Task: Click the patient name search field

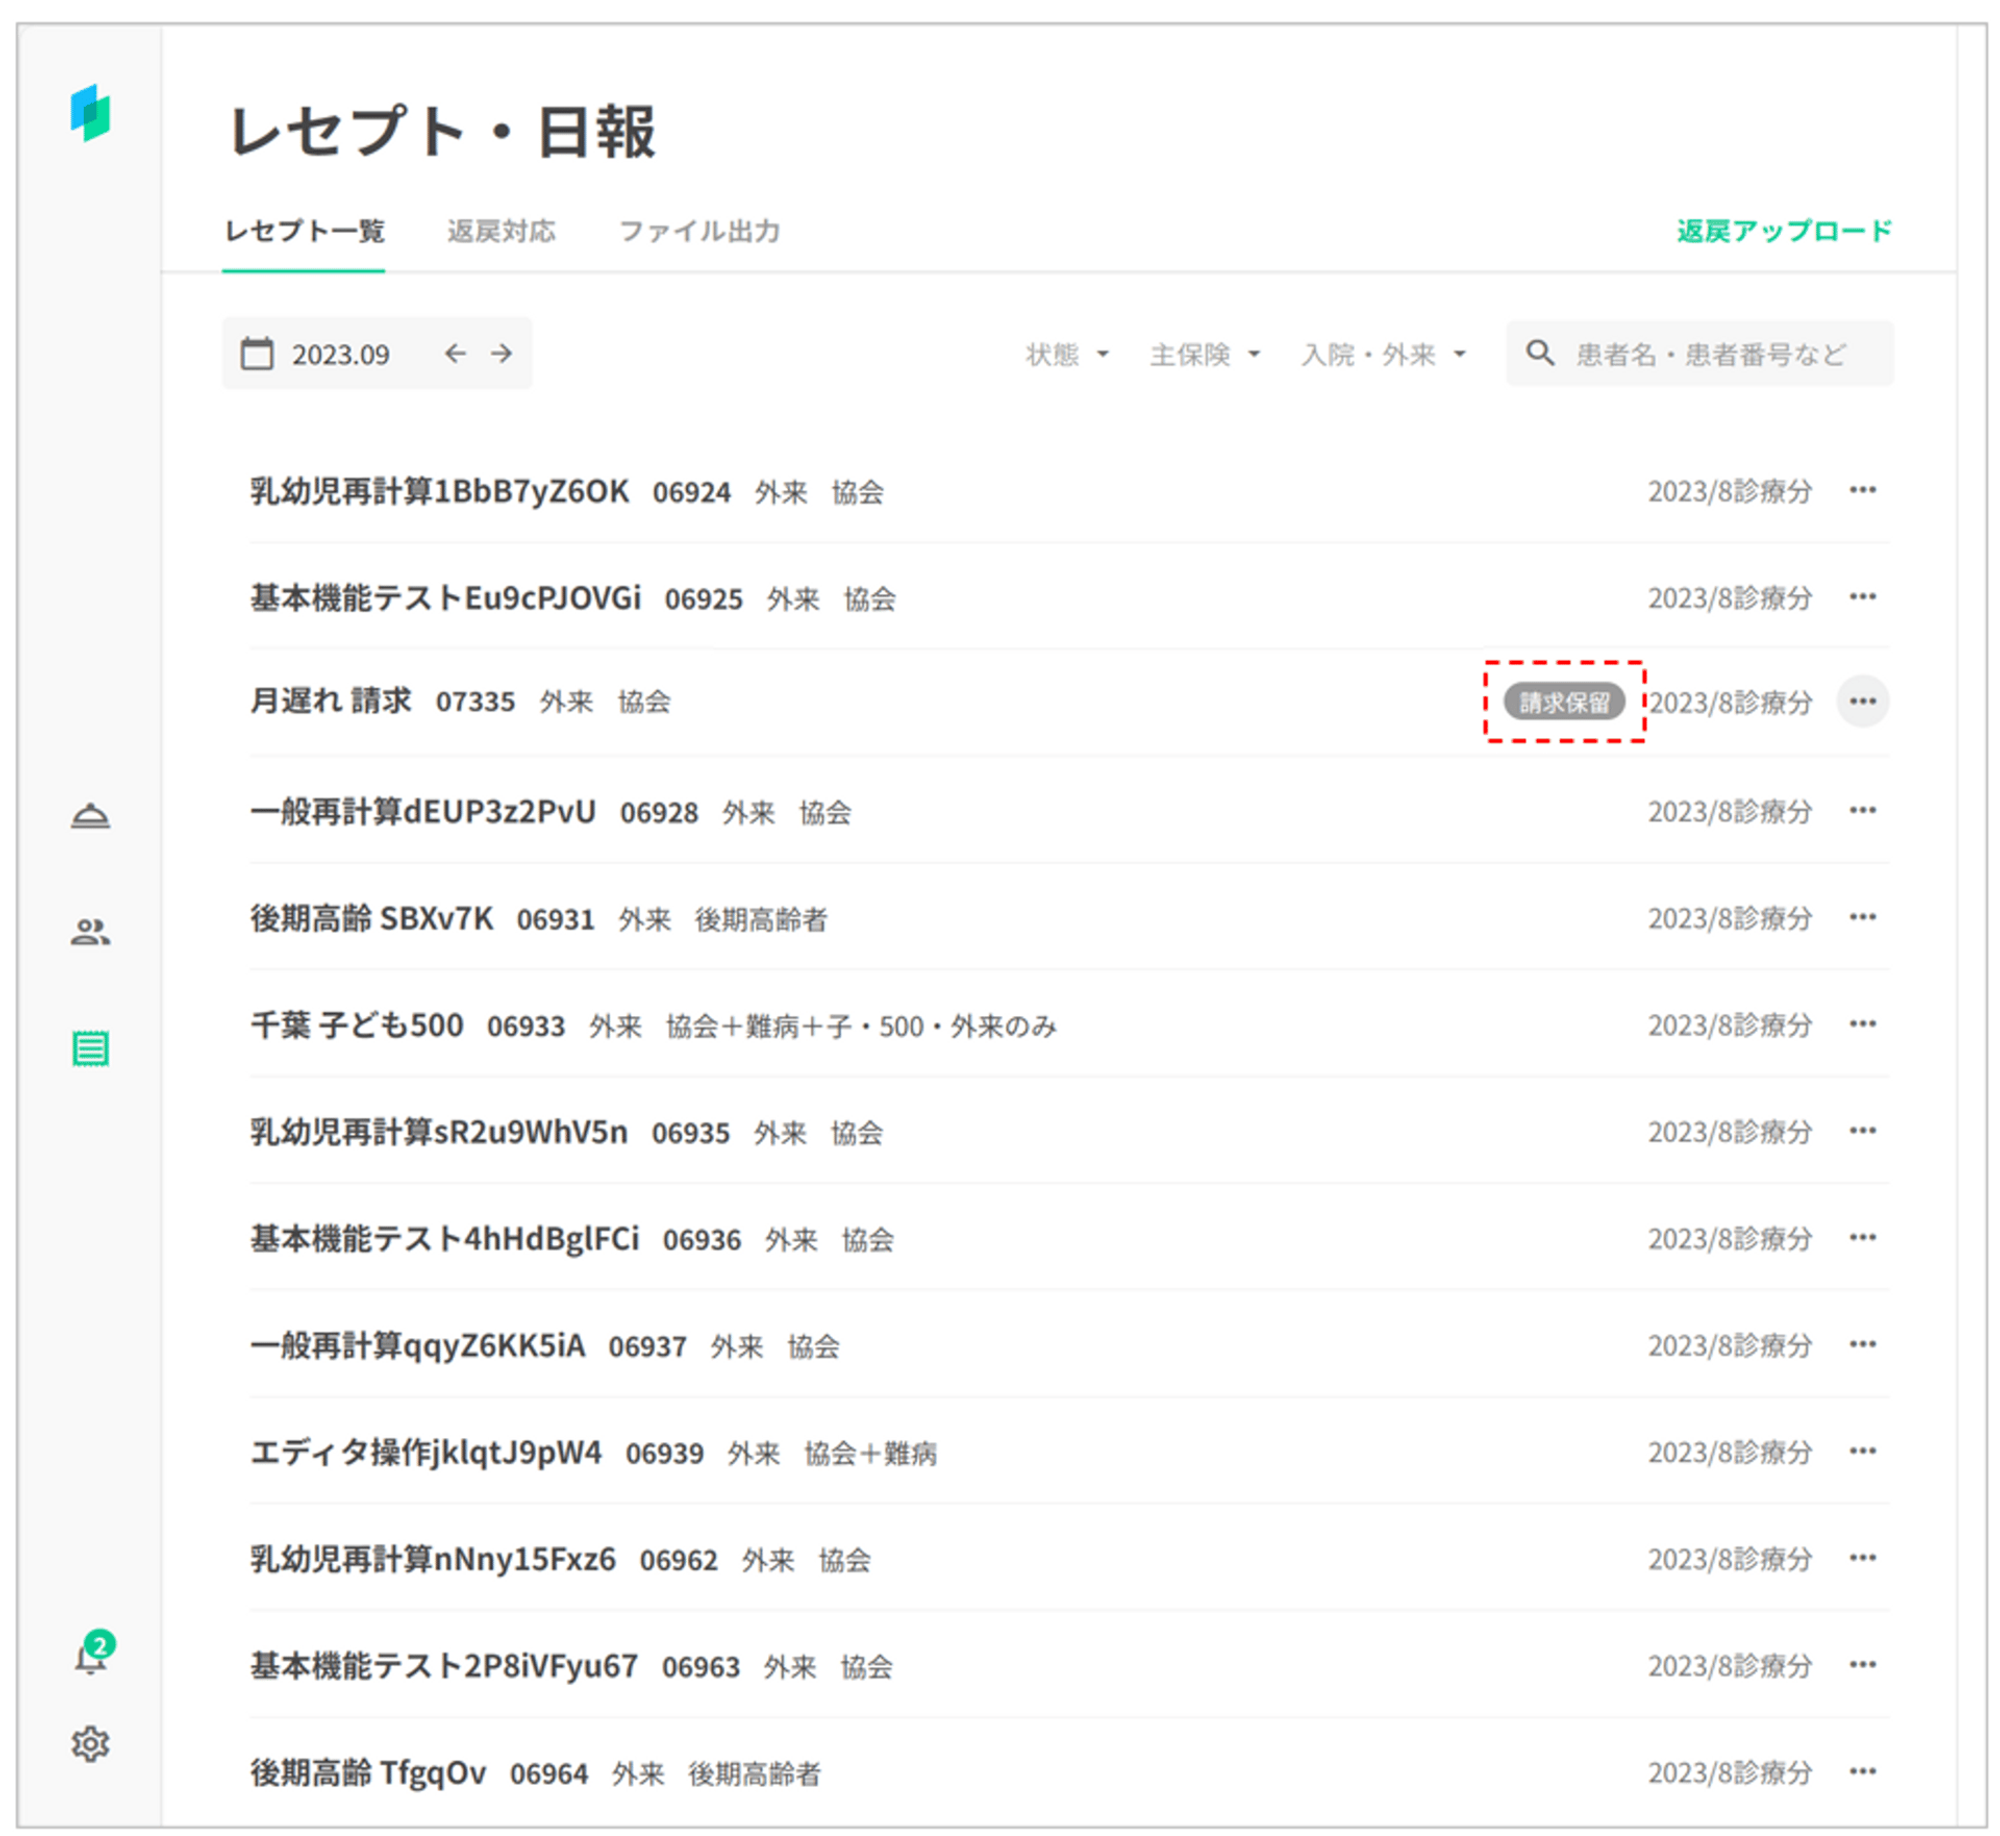Action: tap(1710, 354)
